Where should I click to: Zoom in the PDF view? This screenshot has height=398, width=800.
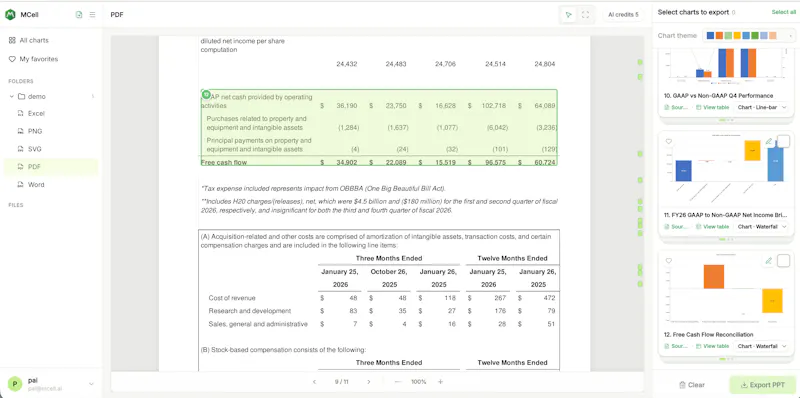click(x=440, y=382)
